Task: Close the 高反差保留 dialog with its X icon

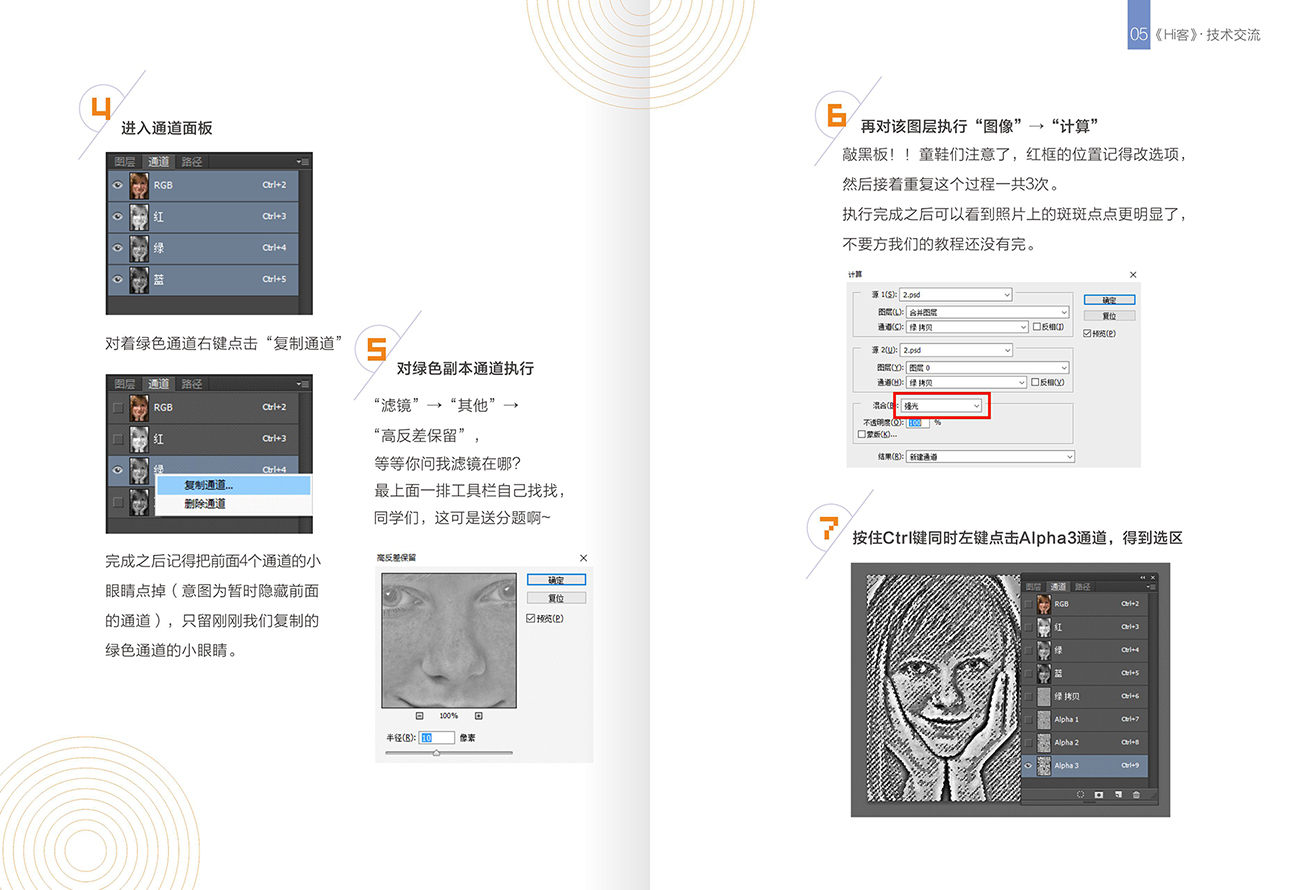Action: click(583, 558)
